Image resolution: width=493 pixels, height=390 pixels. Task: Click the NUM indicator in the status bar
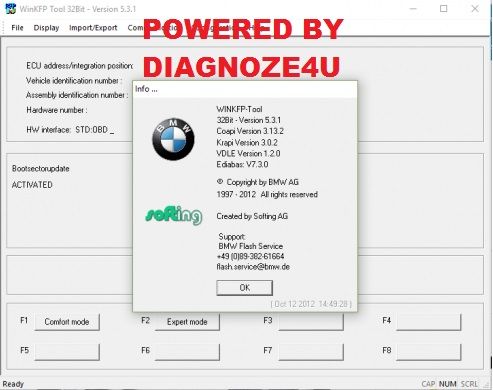447,384
